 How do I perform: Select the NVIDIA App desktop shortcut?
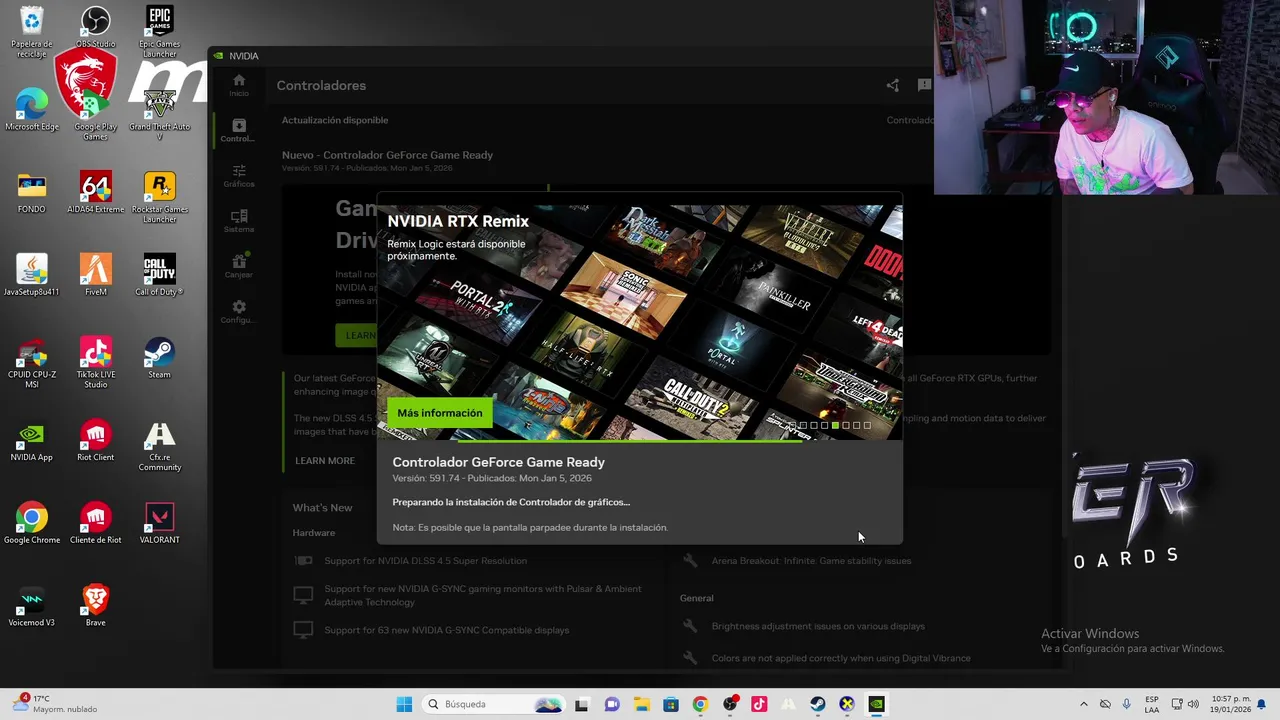point(32,442)
